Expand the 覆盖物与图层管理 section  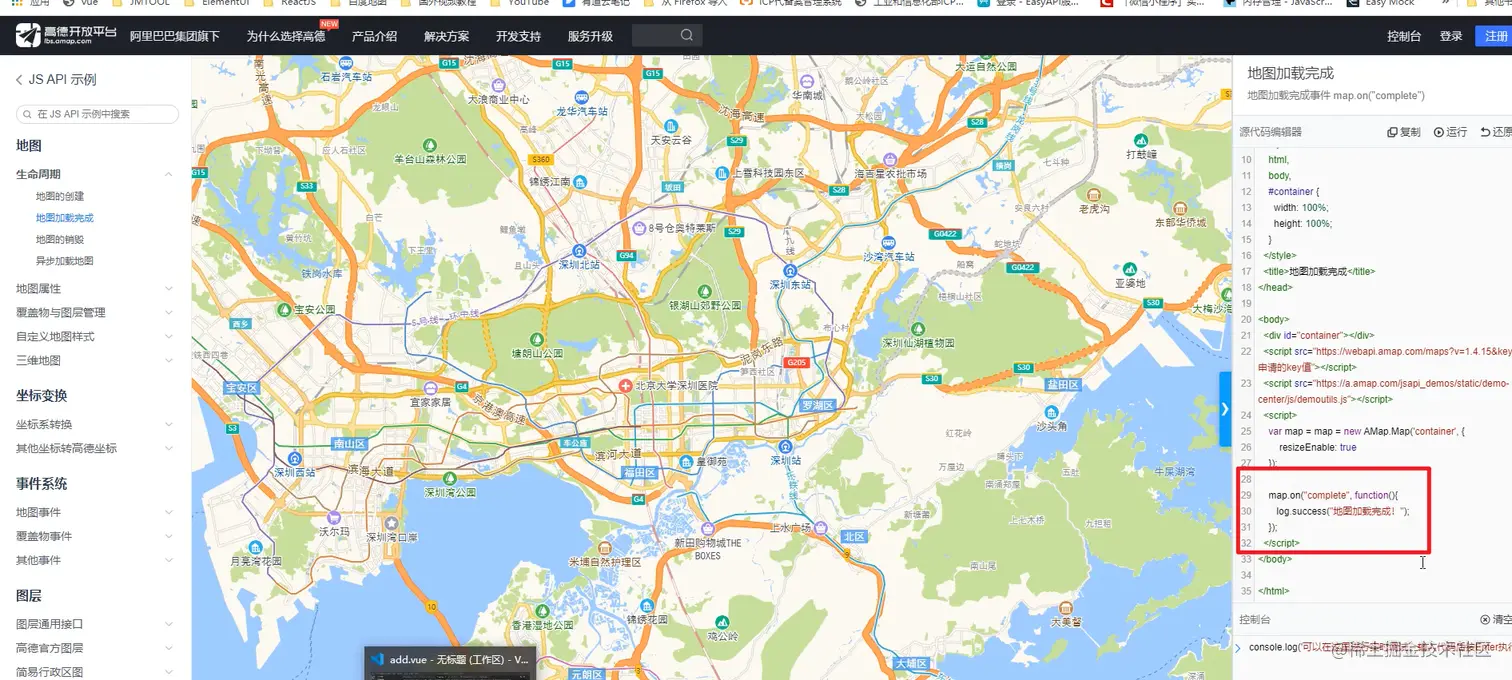click(x=168, y=313)
